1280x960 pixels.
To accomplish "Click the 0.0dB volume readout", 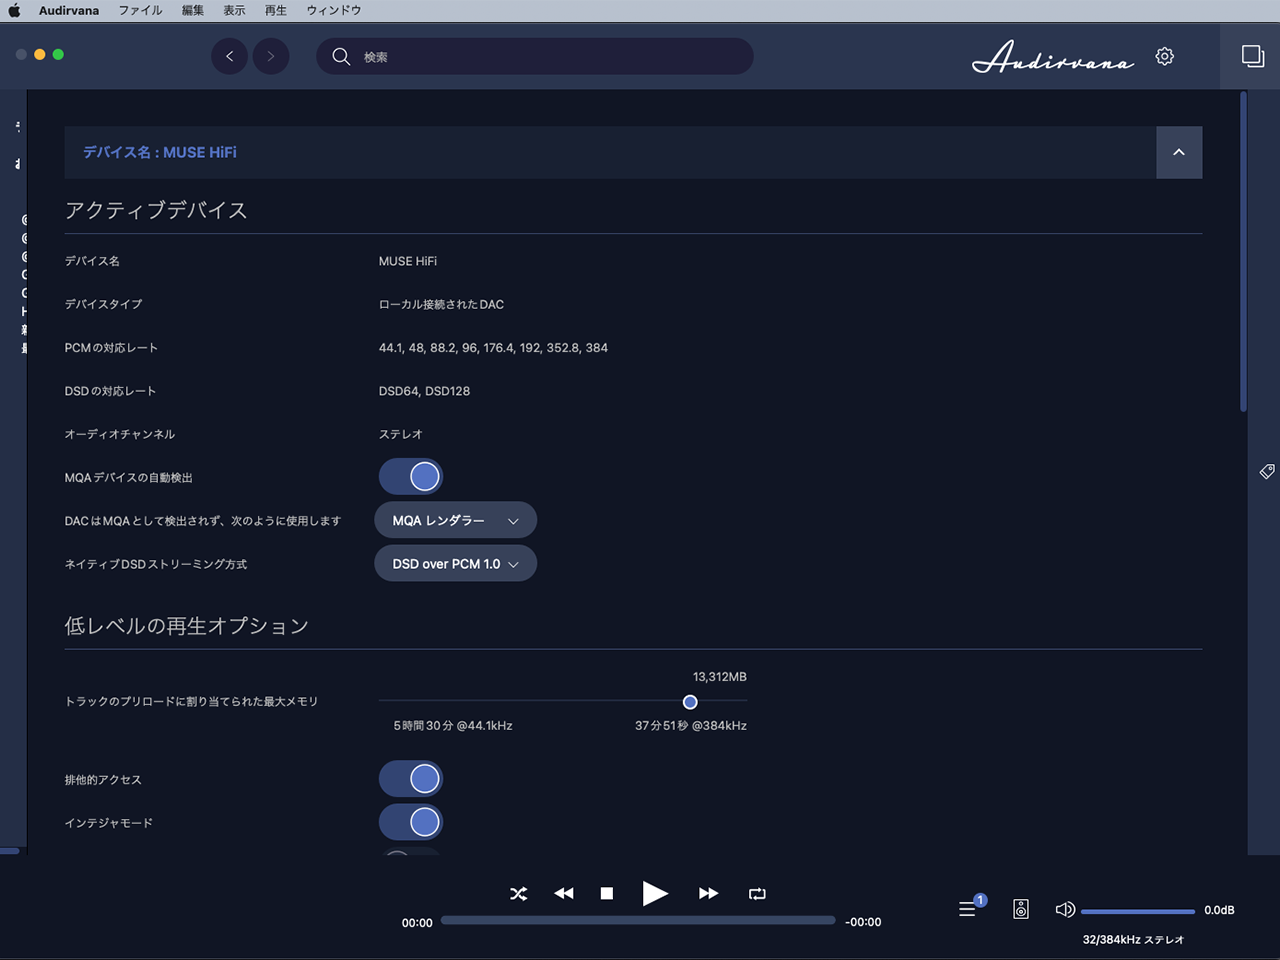I will tap(1219, 910).
